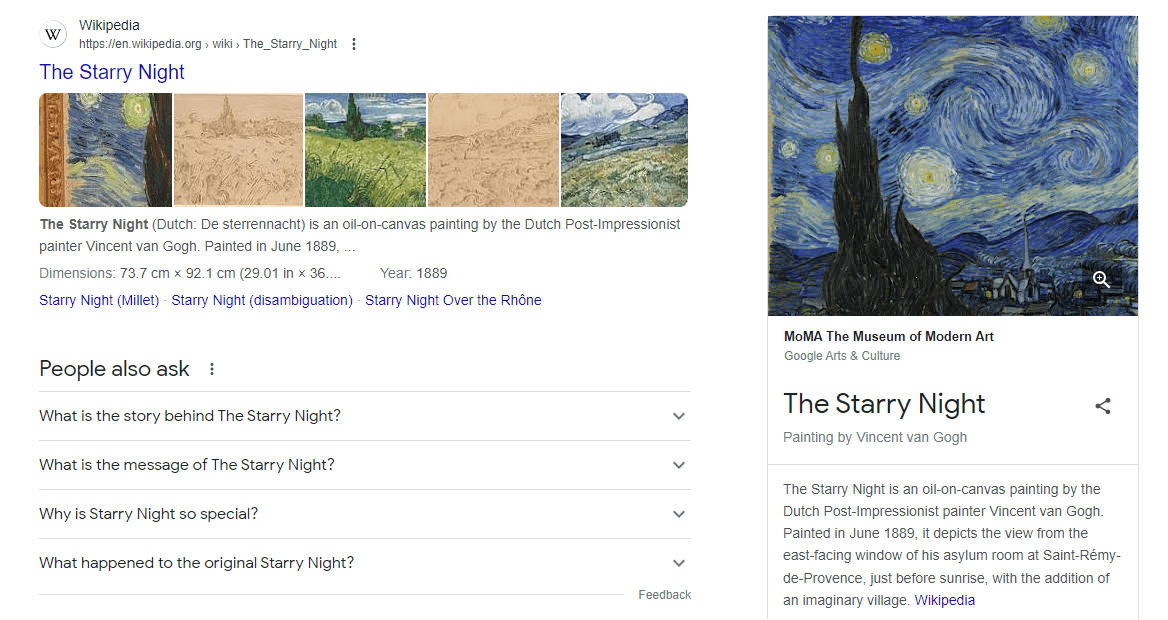
Task: Open The Starry Night Wikipedia result title
Action: (112, 72)
